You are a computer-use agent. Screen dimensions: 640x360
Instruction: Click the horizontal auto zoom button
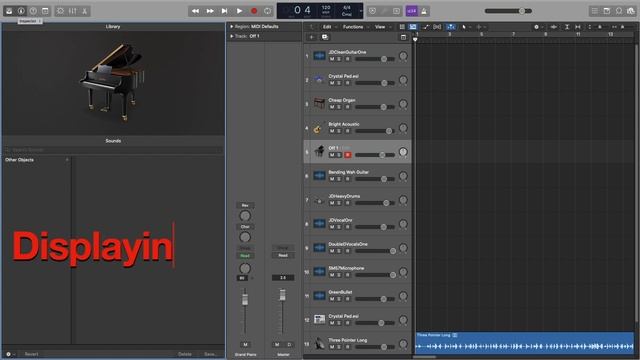(578, 27)
